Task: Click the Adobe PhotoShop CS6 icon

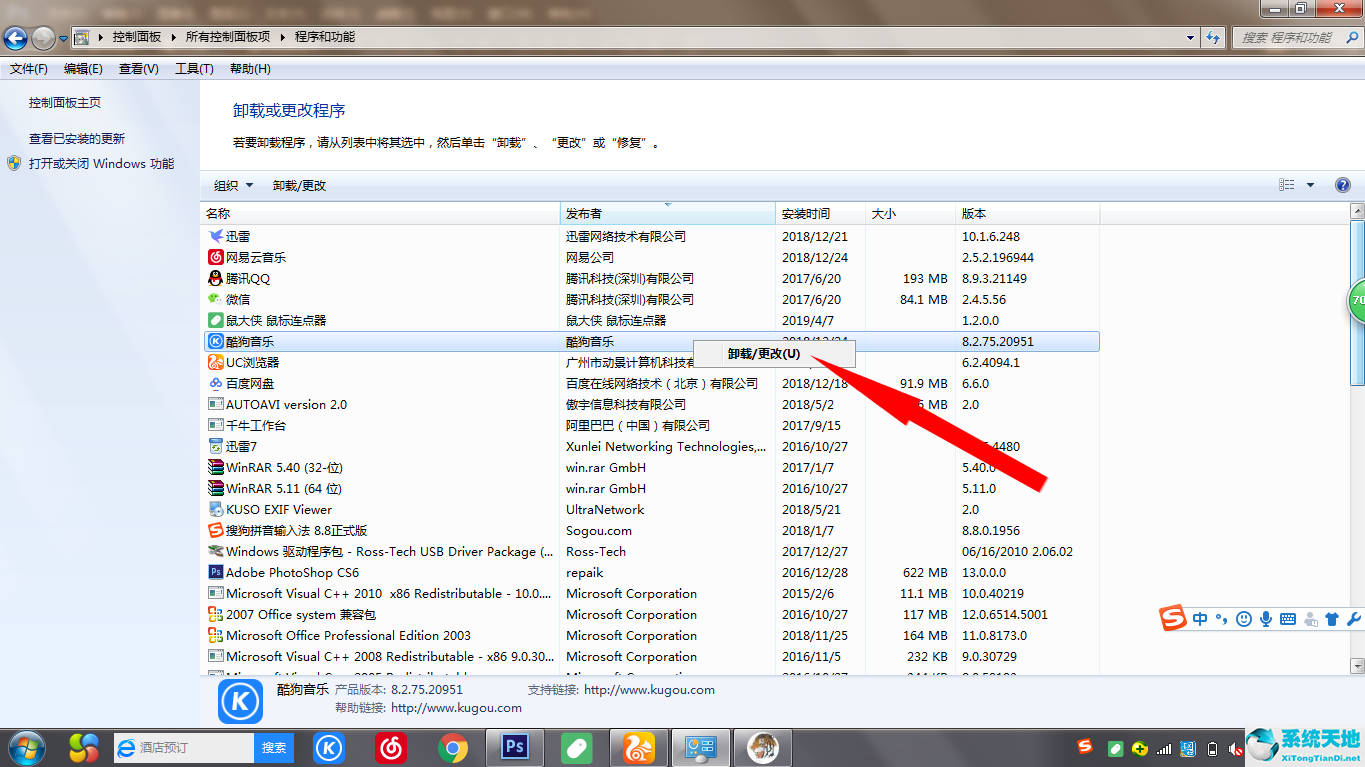Action: [215, 572]
